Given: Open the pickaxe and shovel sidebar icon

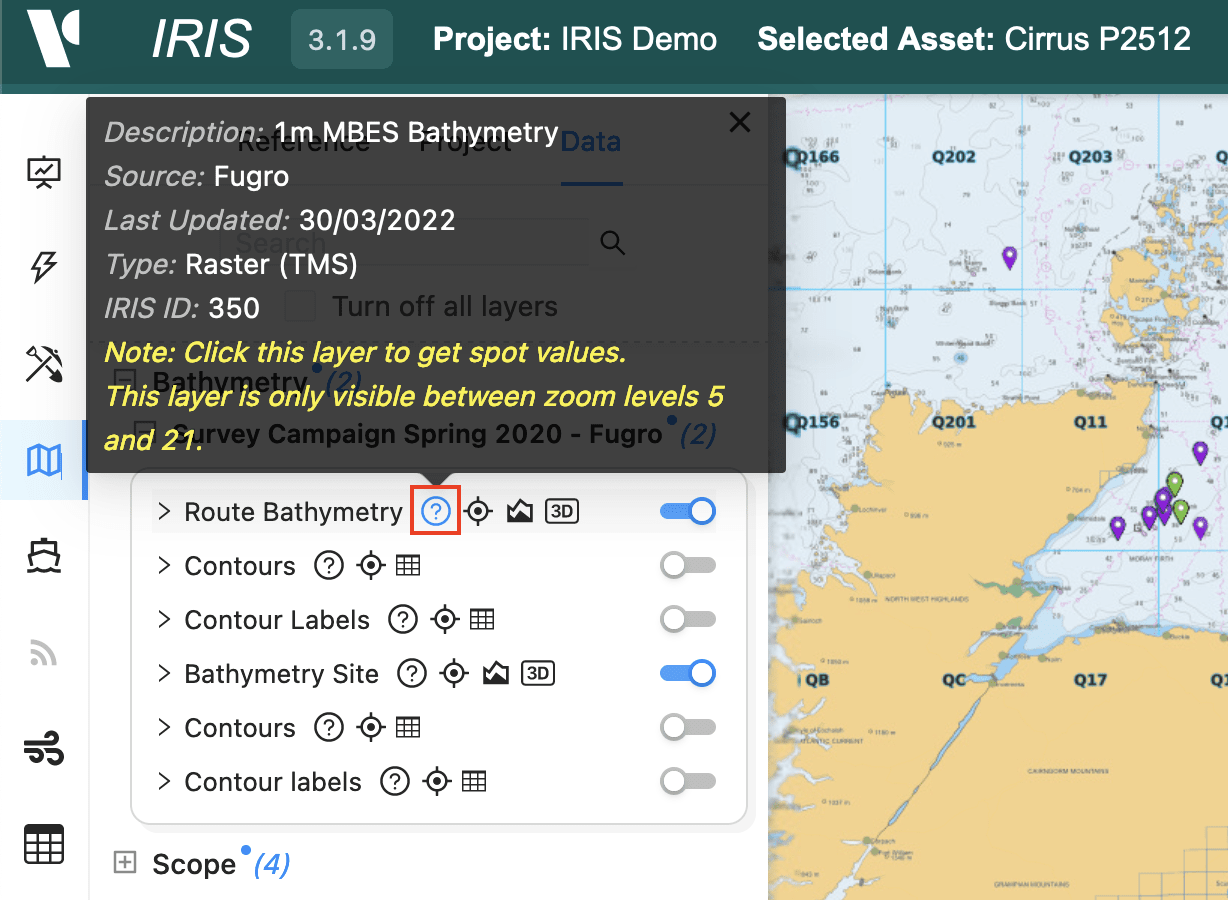Looking at the screenshot, I should tap(44, 364).
